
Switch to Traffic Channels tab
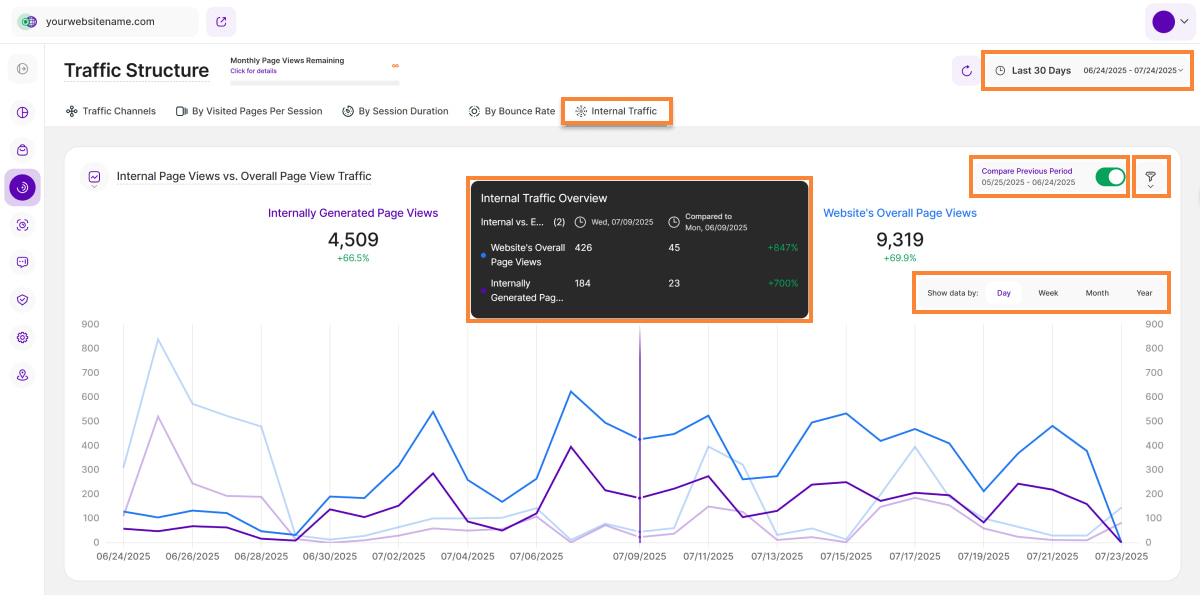(111, 111)
